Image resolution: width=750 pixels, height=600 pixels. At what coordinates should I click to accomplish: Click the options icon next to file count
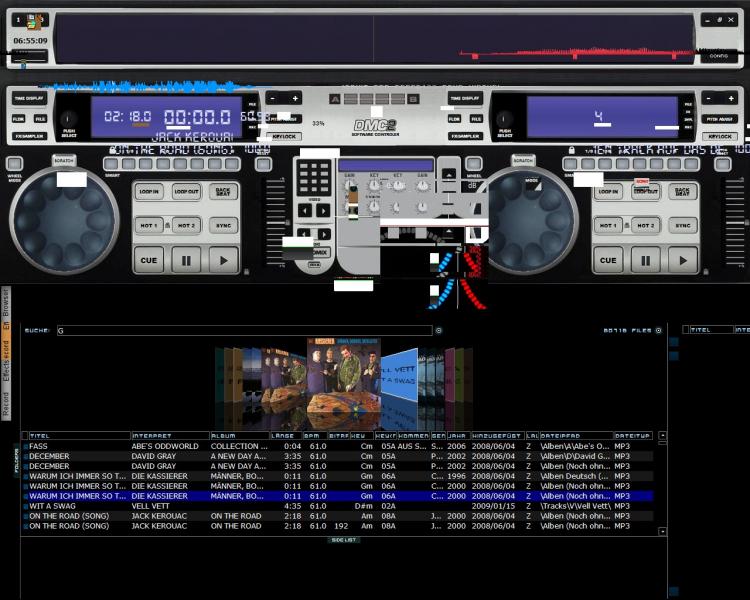[659, 330]
